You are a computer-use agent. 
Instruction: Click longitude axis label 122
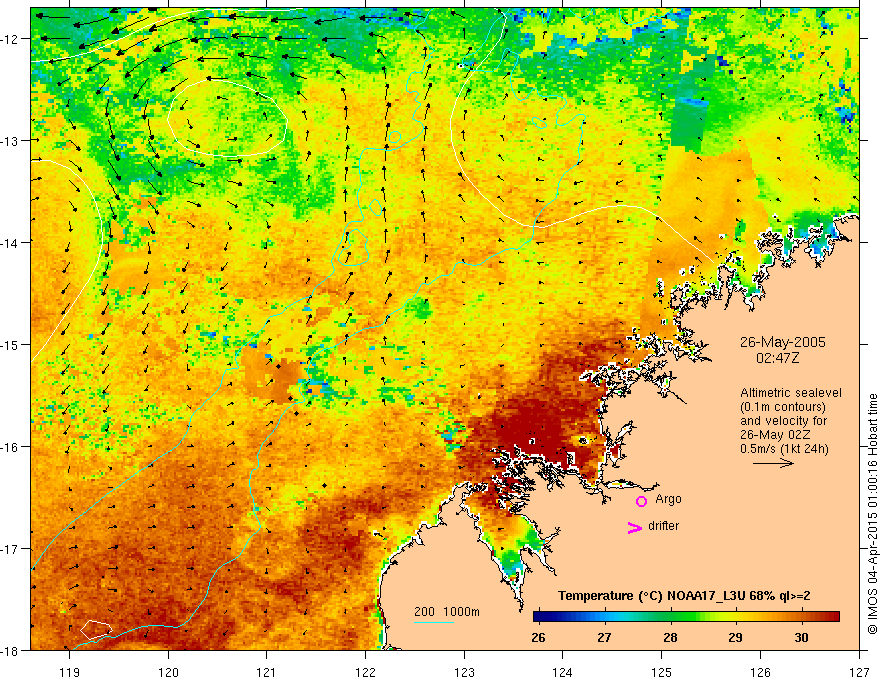[365, 672]
